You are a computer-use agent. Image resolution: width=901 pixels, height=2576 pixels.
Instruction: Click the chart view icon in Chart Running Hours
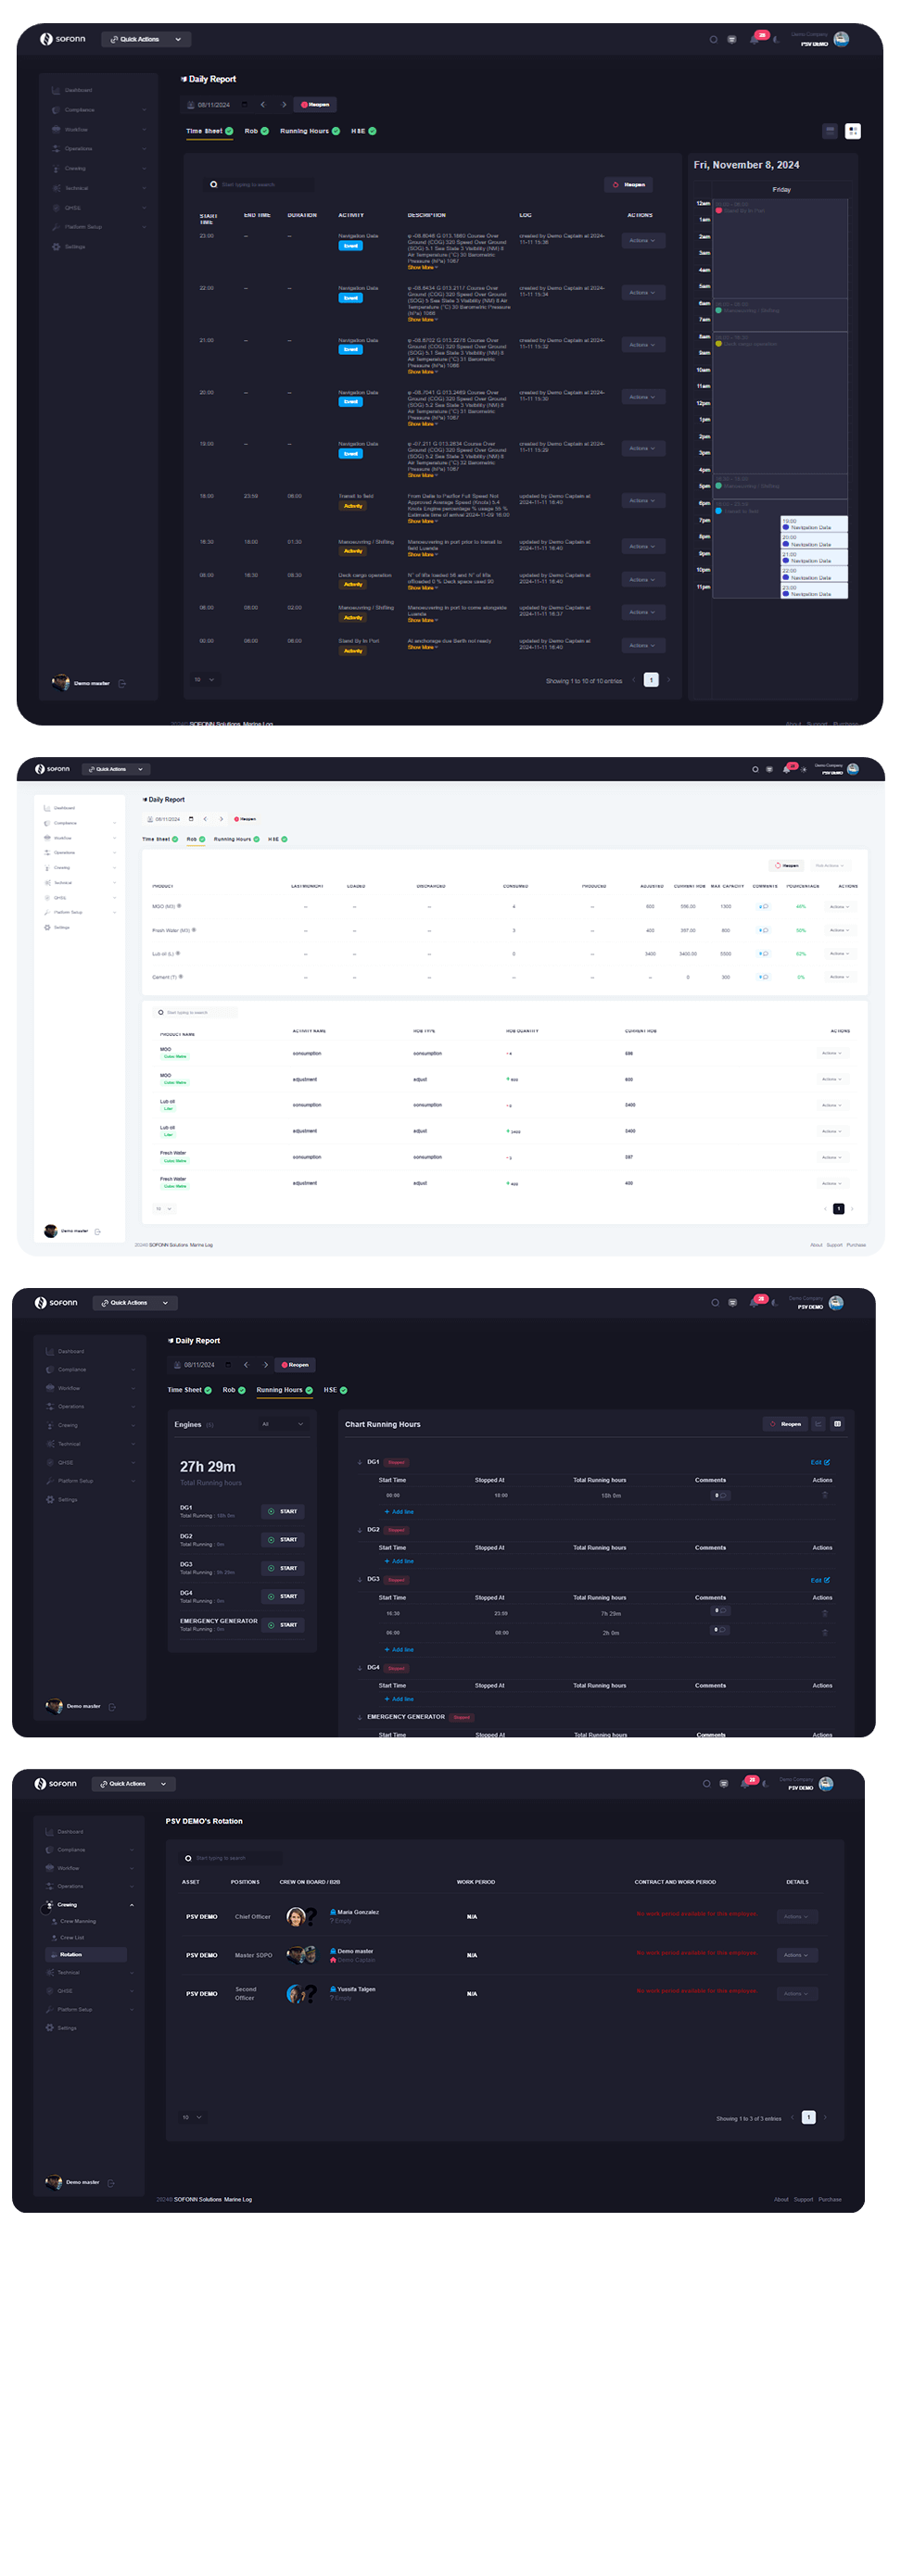tap(818, 1424)
